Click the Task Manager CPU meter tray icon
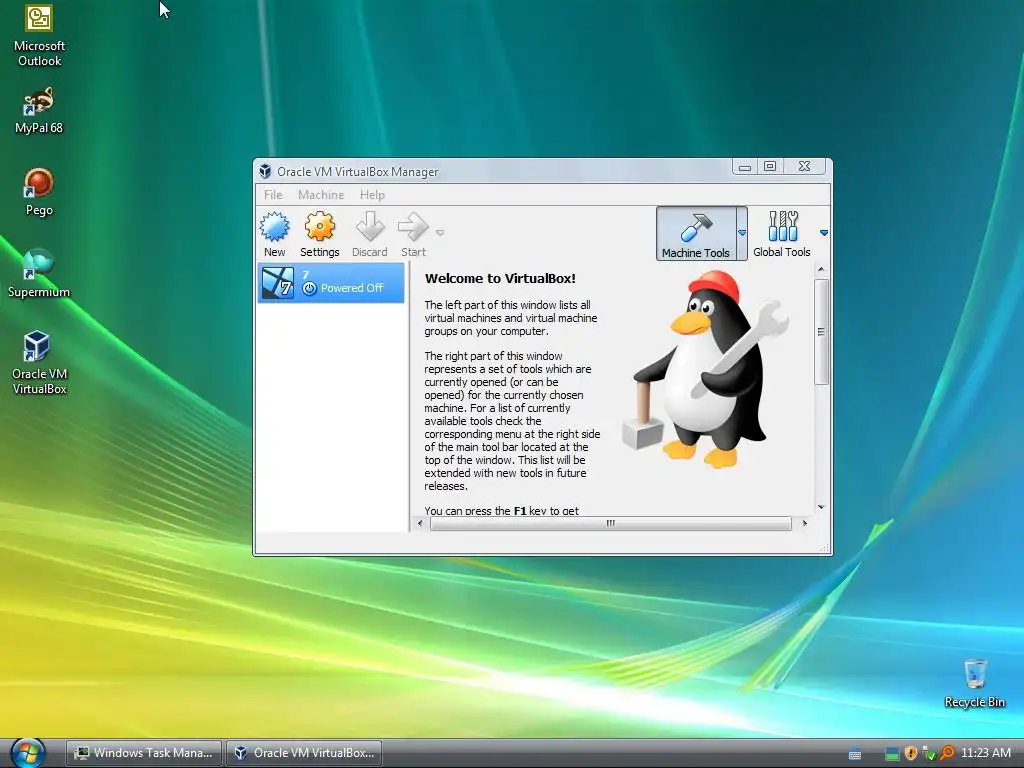 click(x=892, y=753)
